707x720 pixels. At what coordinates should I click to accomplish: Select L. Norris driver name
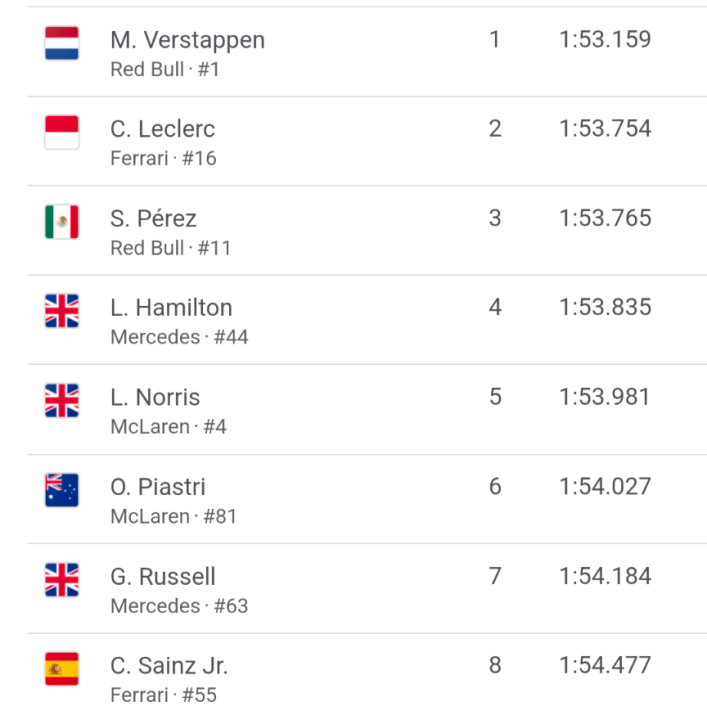[x=155, y=398]
